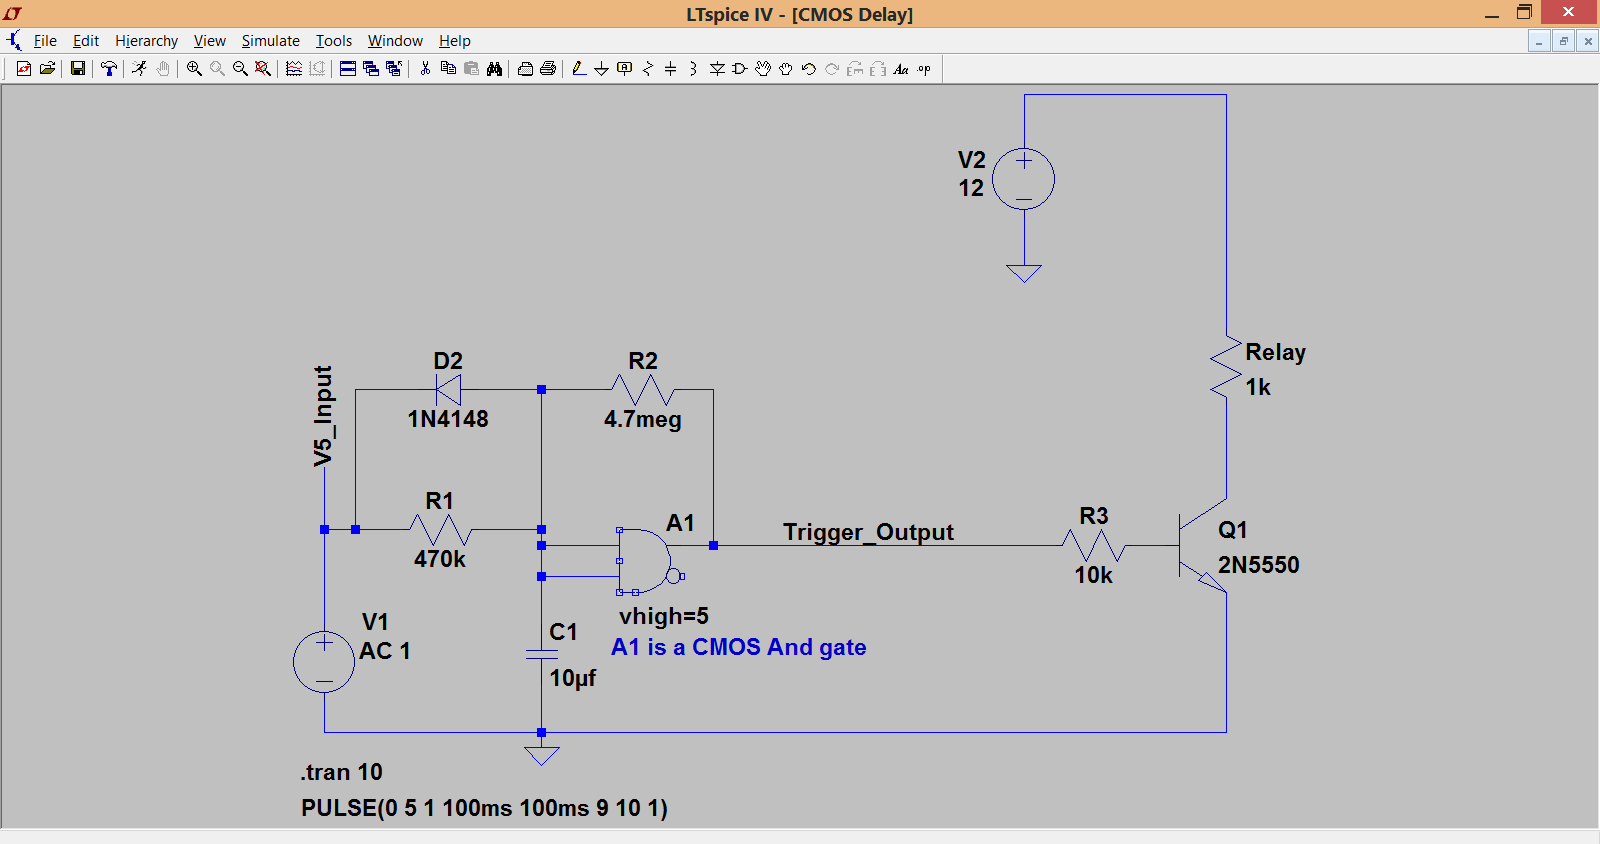Zoom out with the magnifier minus icon
Screen dimensions: 1600x844
point(240,69)
